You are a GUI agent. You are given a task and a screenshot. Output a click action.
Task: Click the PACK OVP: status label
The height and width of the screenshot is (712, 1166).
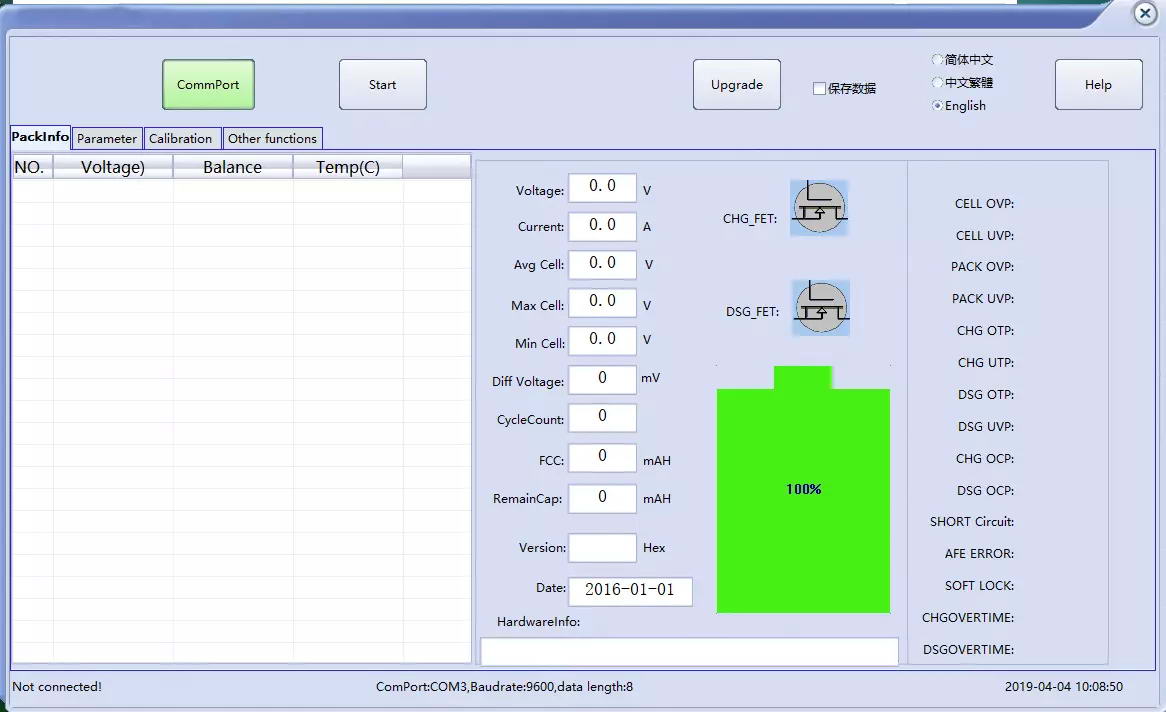coord(982,266)
